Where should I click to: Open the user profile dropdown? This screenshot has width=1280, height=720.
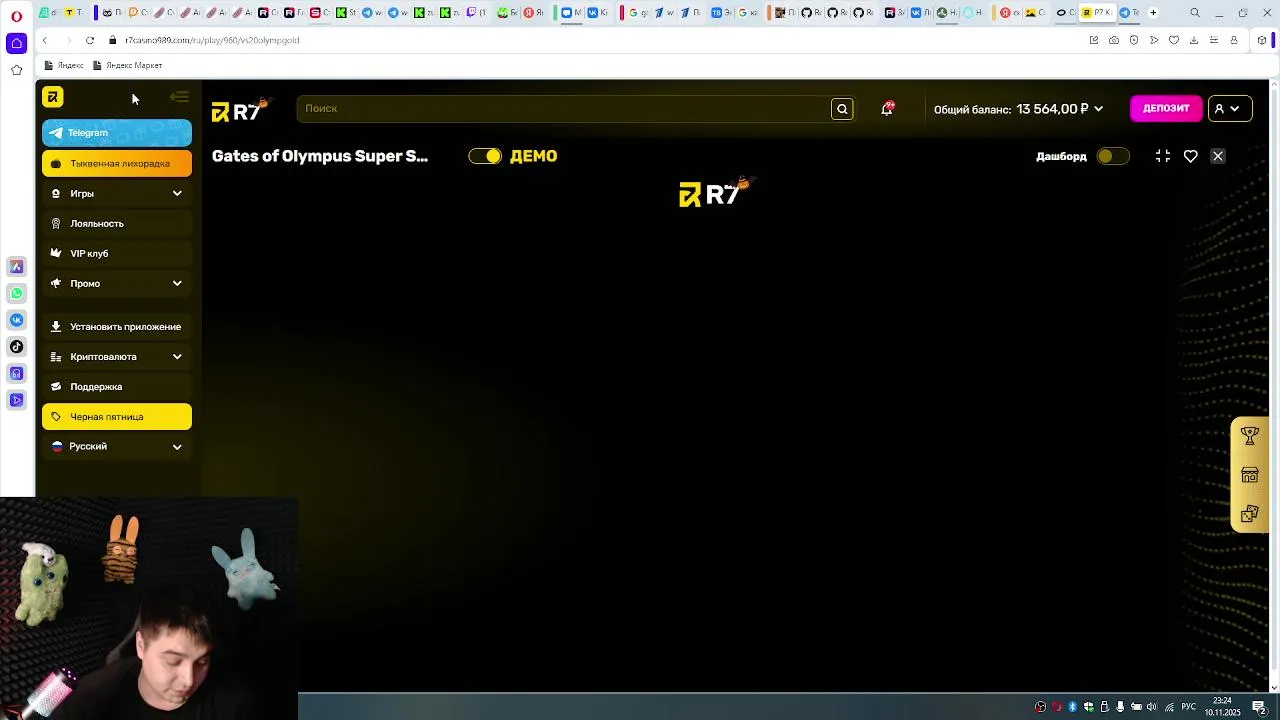pos(1230,108)
